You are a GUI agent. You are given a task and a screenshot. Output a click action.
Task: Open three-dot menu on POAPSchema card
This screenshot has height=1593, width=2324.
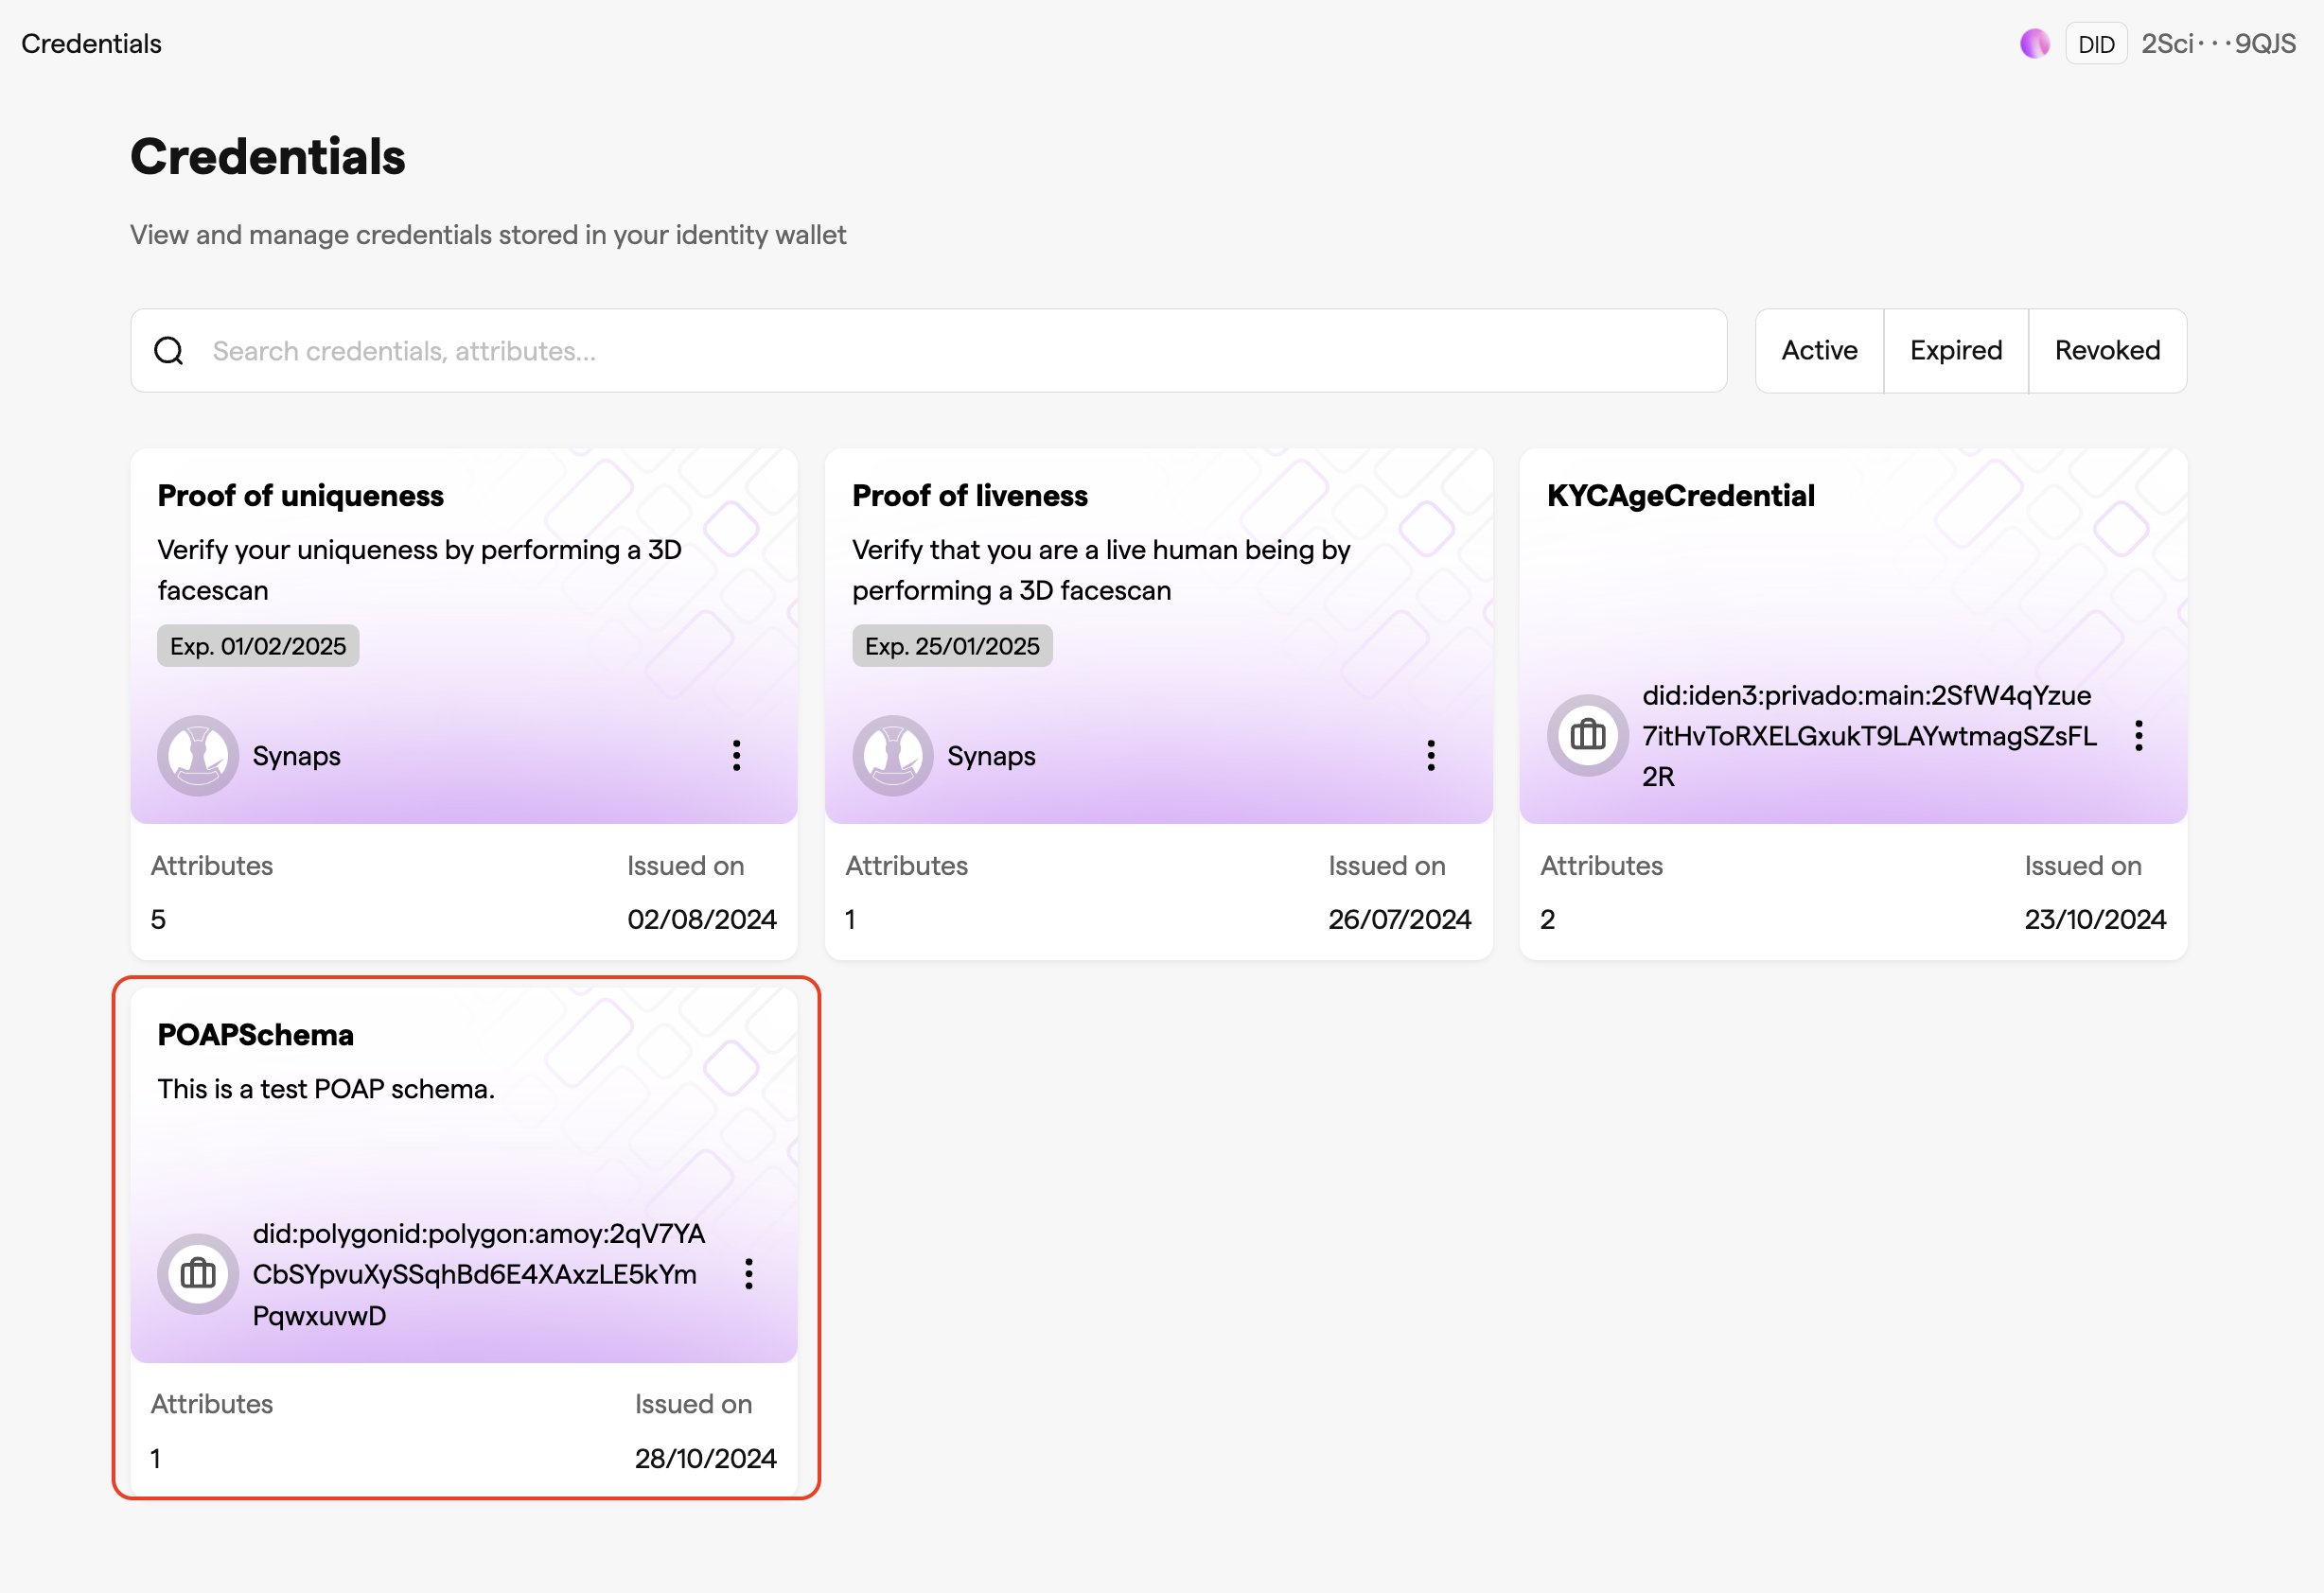[x=748, y=1274]
